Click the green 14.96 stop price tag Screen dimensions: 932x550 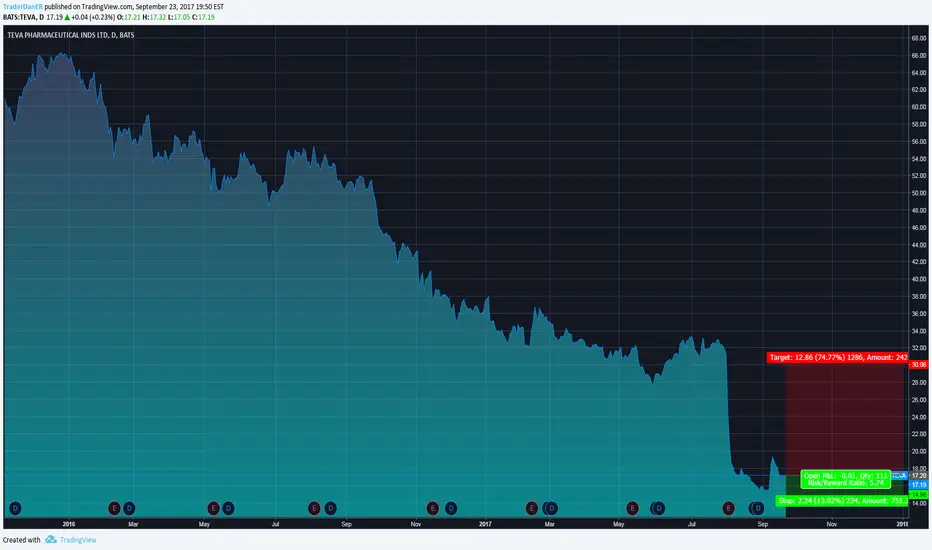coord(918,495)
